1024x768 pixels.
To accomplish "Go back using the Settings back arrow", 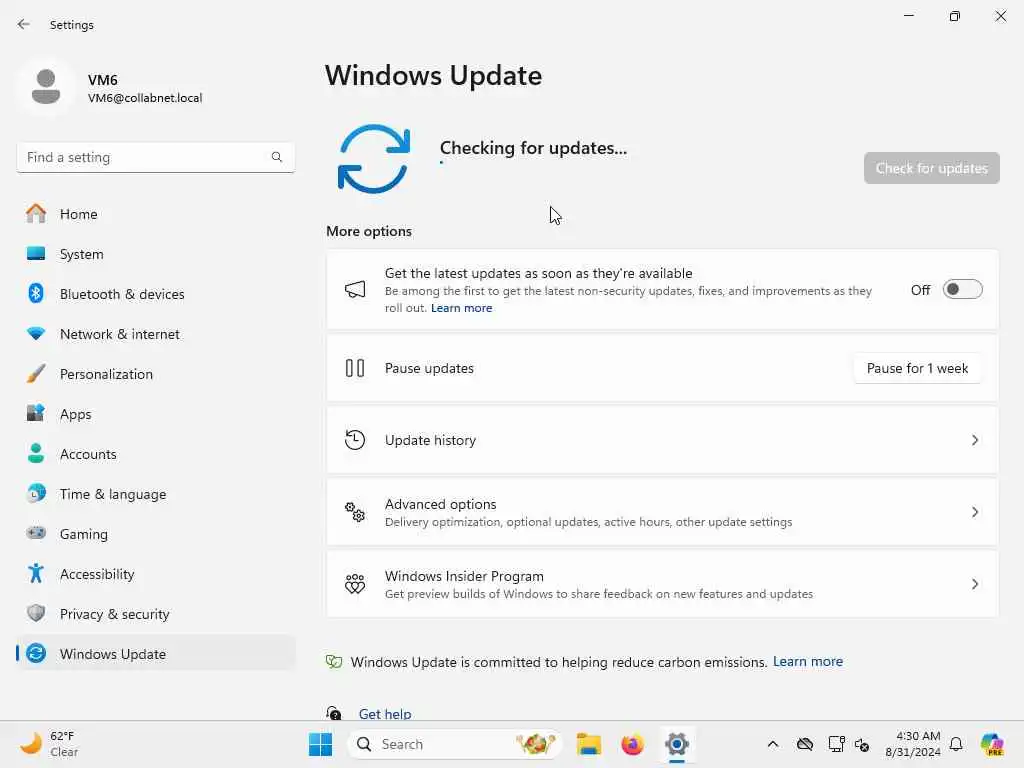I will (24, 24).
